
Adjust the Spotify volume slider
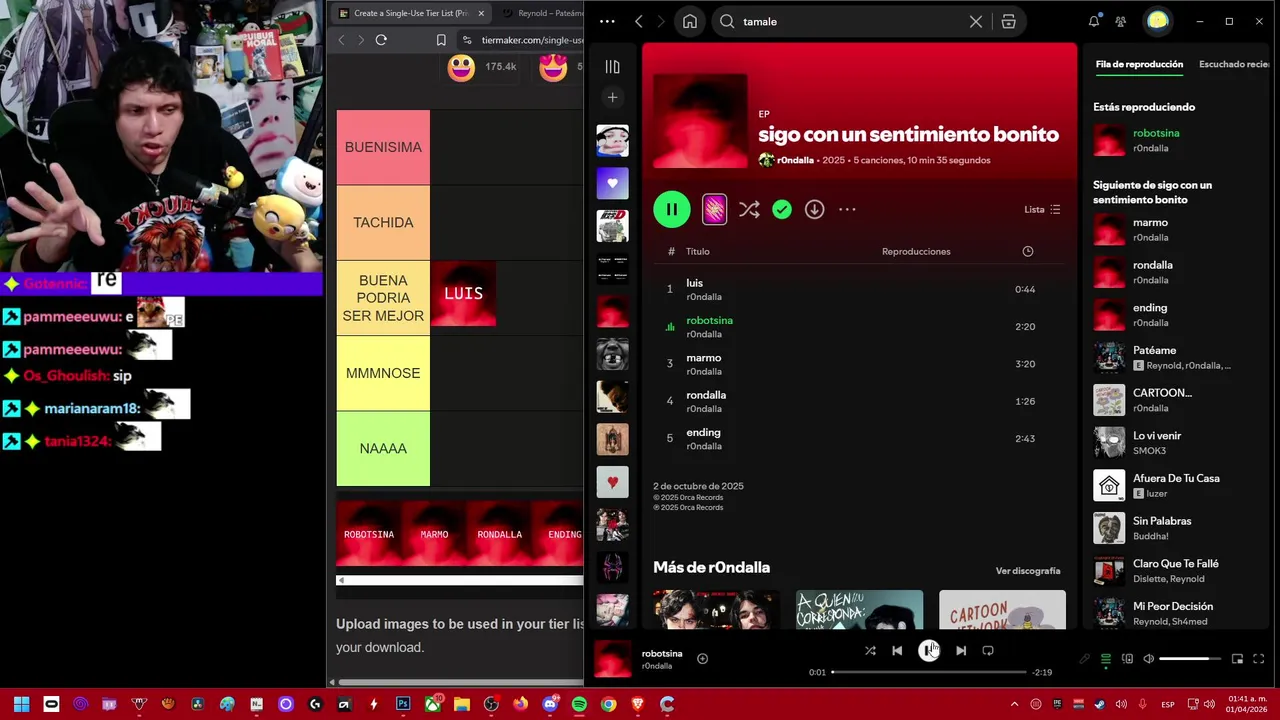pos(1190,659)
